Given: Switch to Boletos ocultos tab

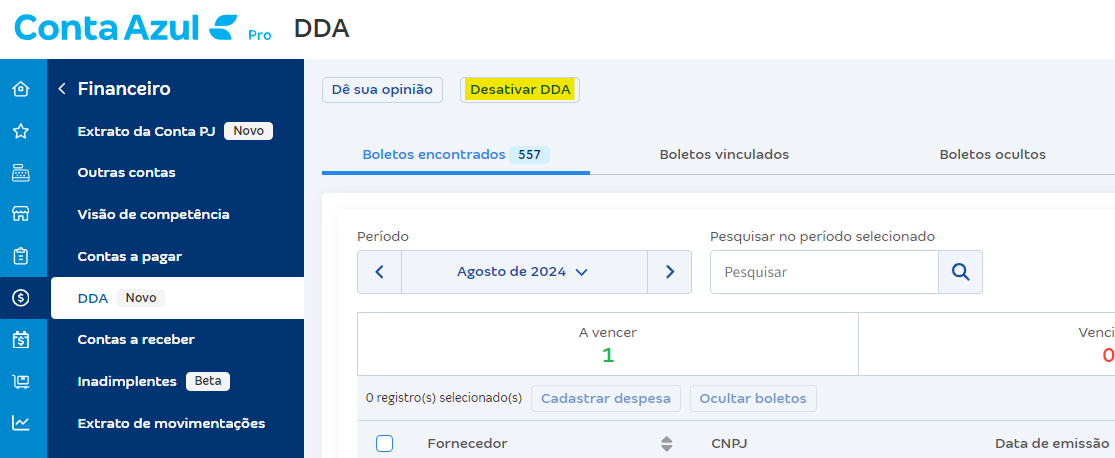Looking at the screenshot, I should [x=992, y=154].
